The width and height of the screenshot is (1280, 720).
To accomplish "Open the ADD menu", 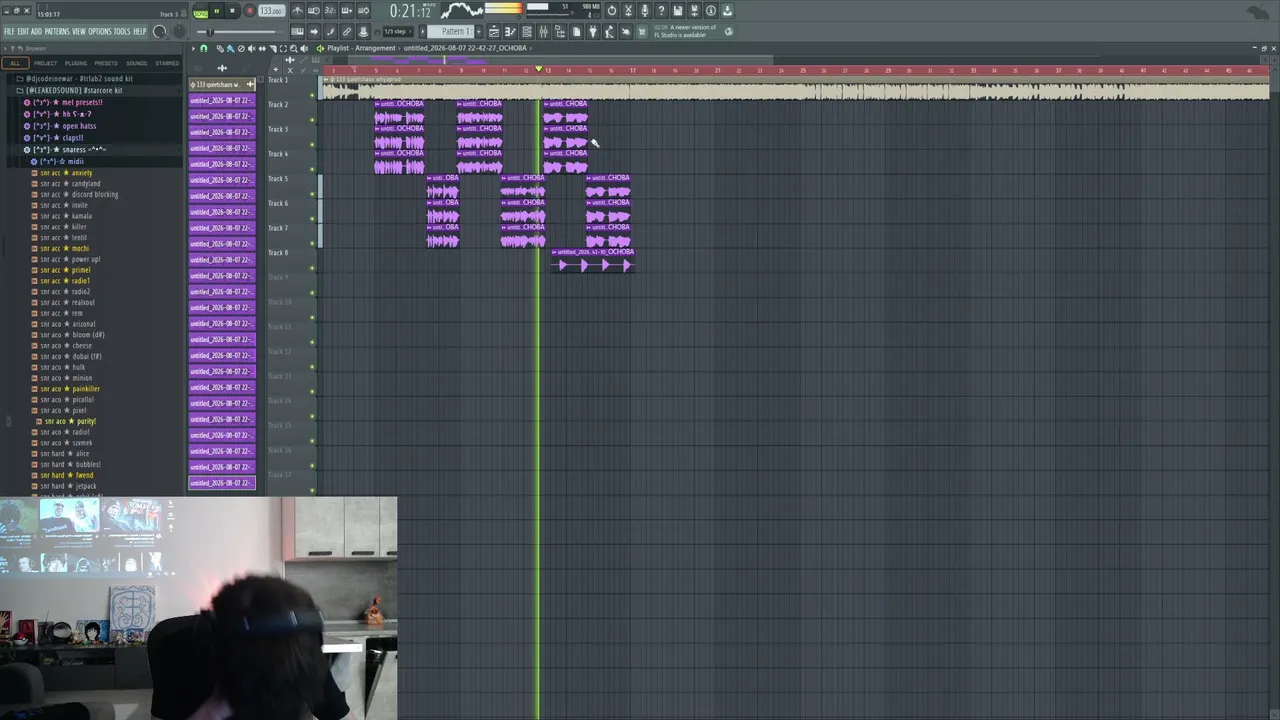I will 37,32.
